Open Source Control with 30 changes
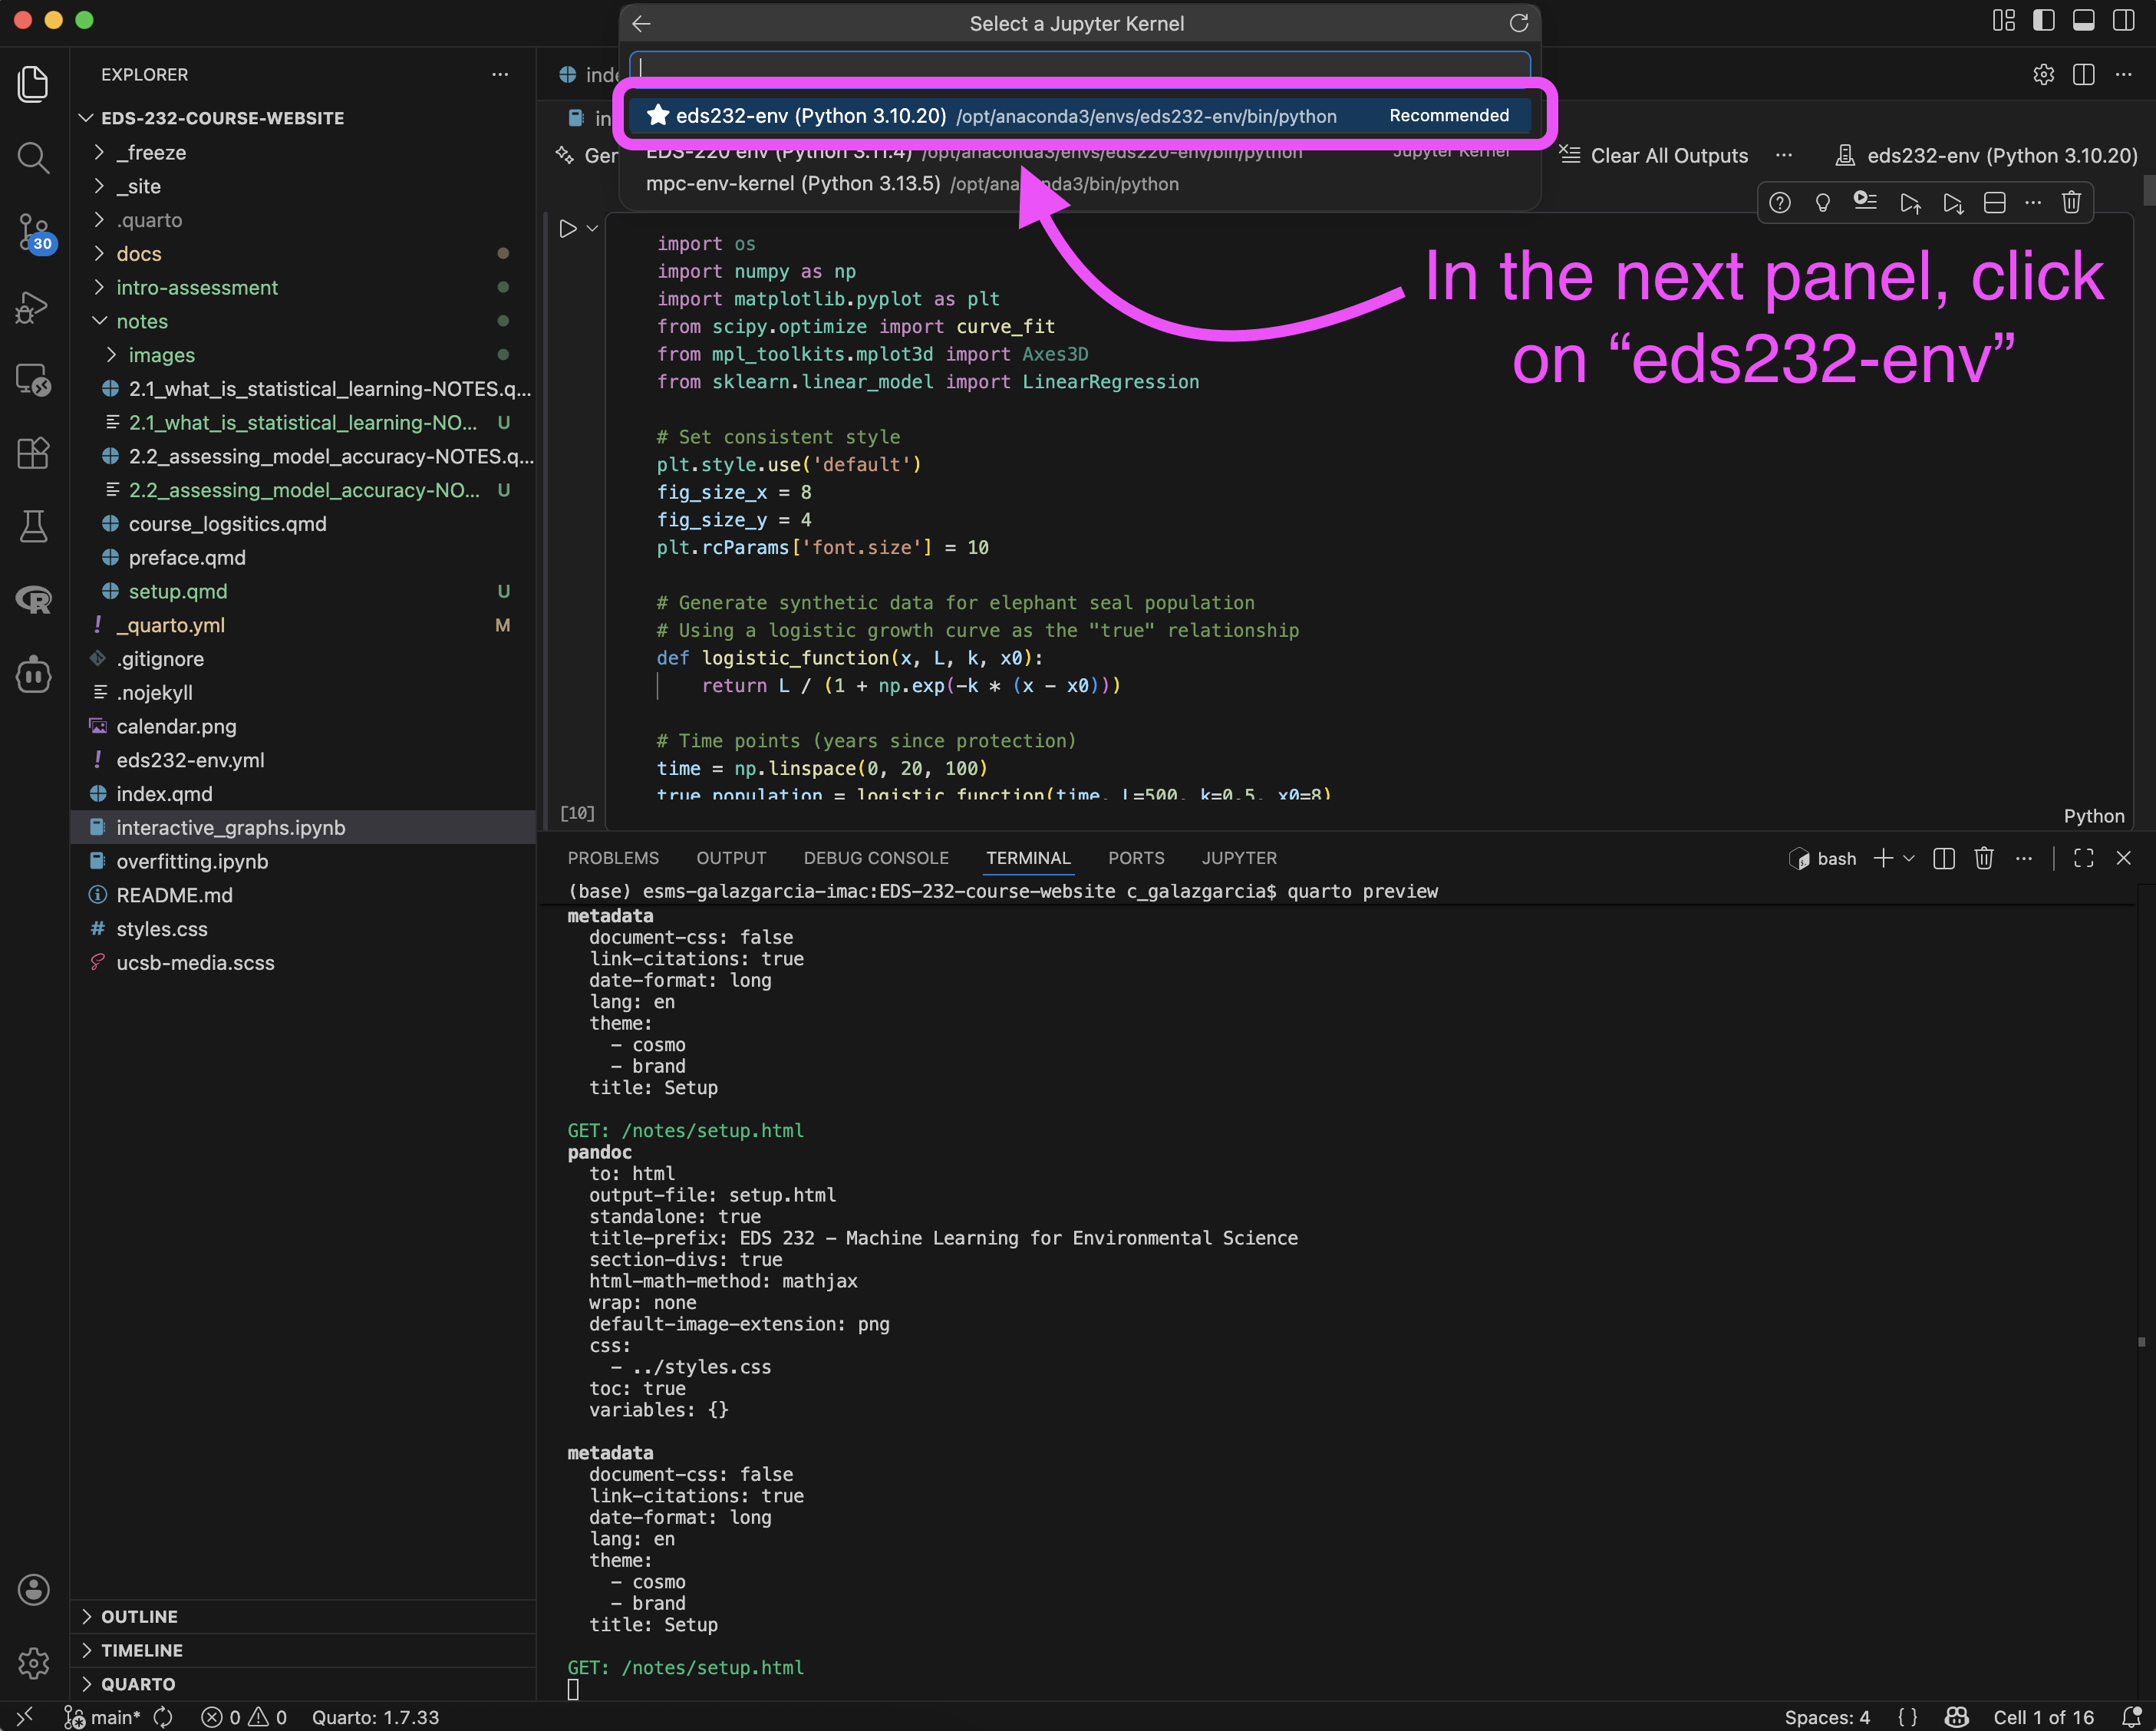 pos(33,232)
